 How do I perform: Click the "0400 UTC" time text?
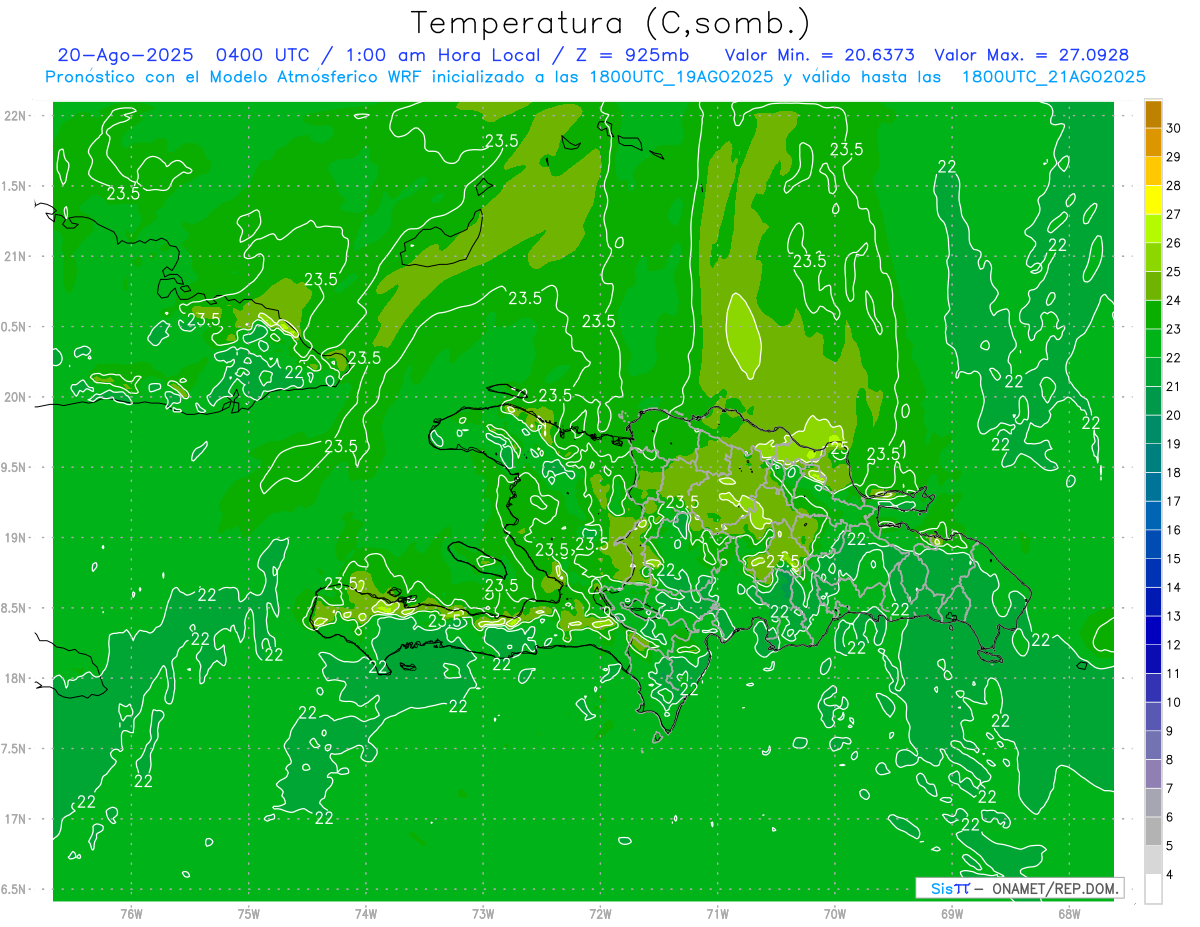pyautogui.click(x=266, y=56)
